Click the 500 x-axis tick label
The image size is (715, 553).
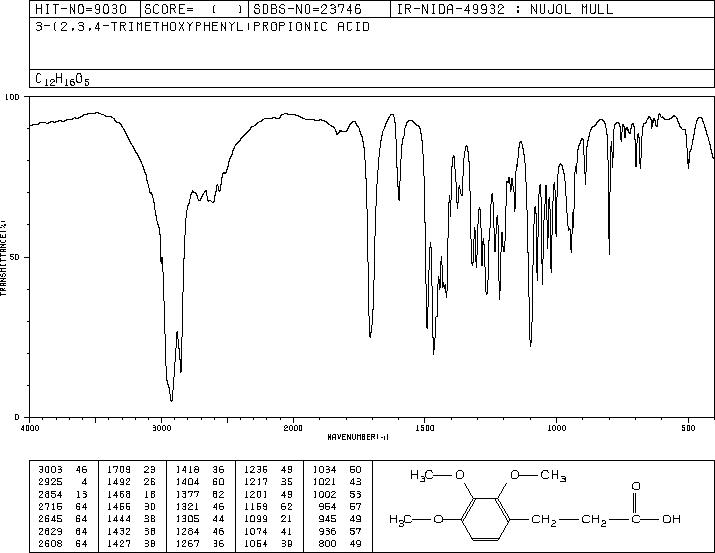coord(688,428)
